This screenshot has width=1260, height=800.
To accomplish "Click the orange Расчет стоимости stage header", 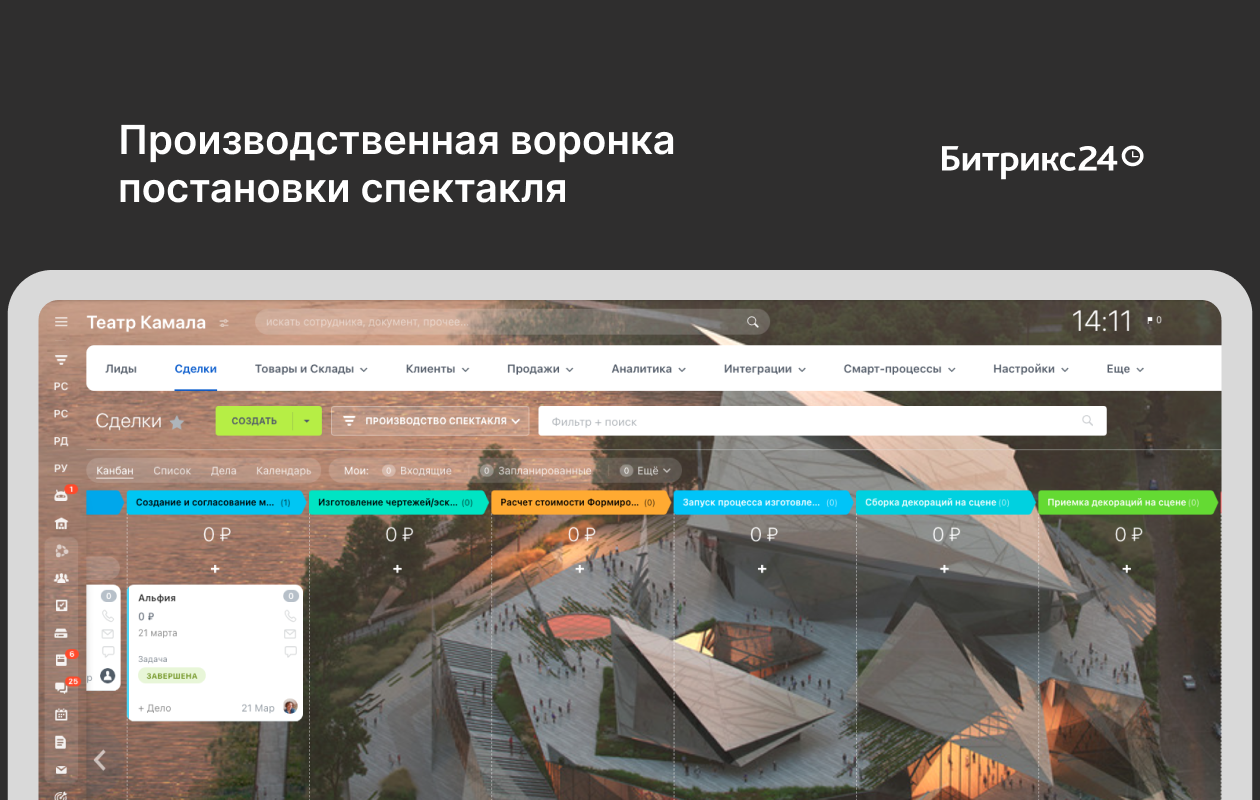I will click(x=581, y=502).
